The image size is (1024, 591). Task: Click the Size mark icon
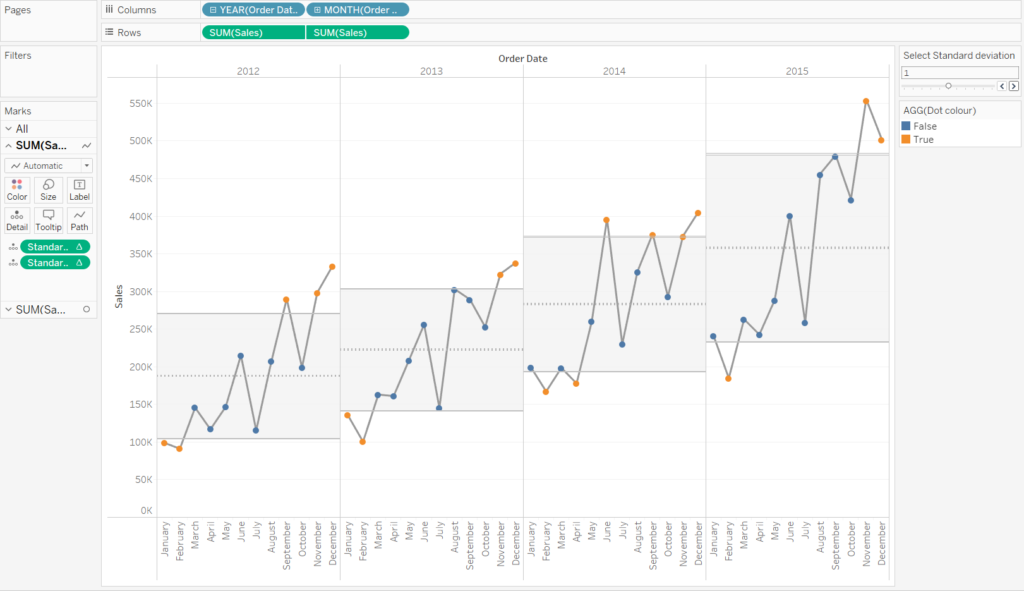pos(48,190)
